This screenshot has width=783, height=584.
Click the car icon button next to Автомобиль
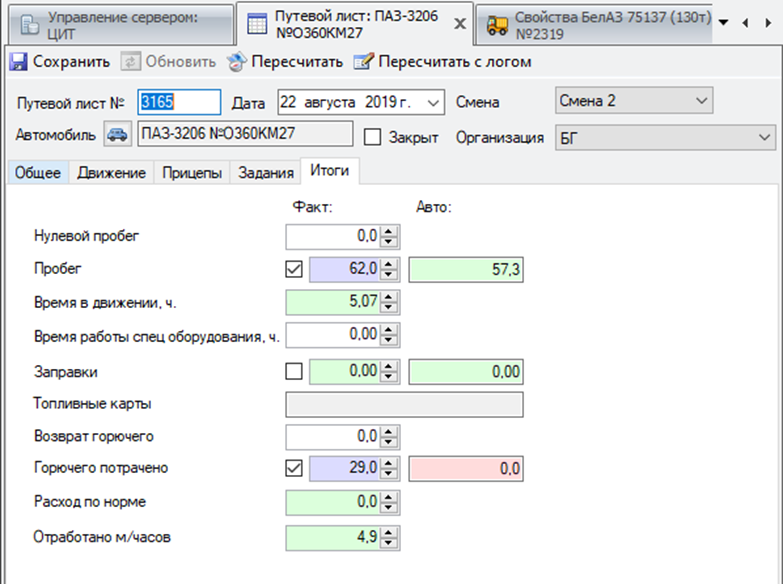[x=118, y=135]
